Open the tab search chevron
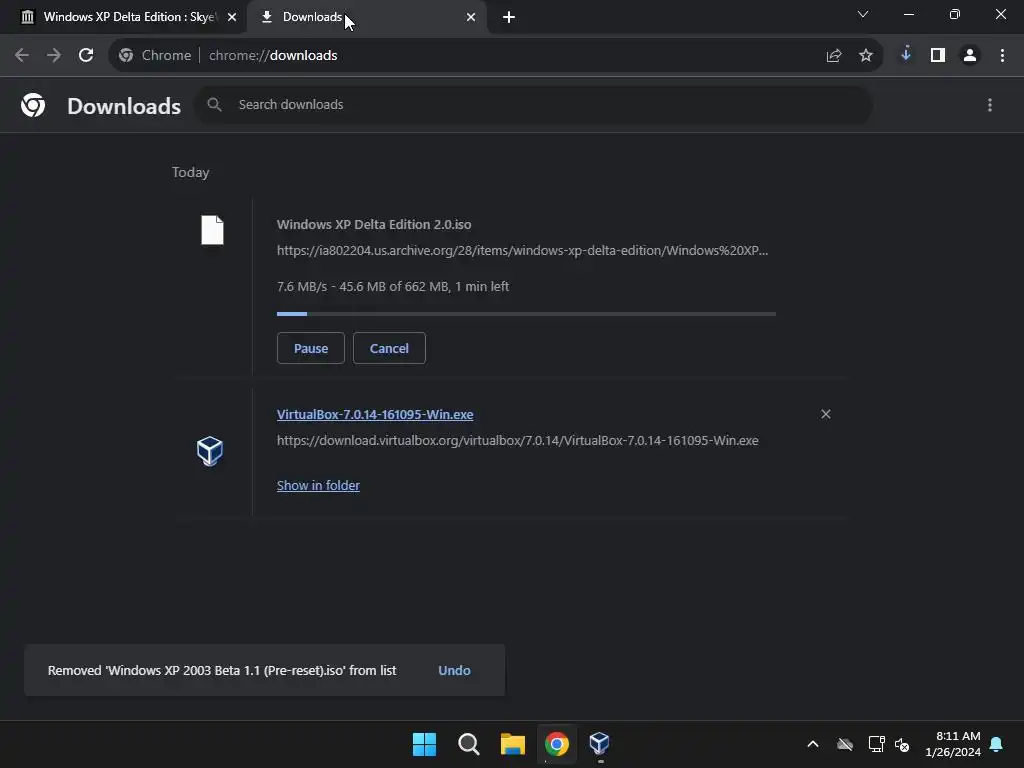 (x=863, y=14)
